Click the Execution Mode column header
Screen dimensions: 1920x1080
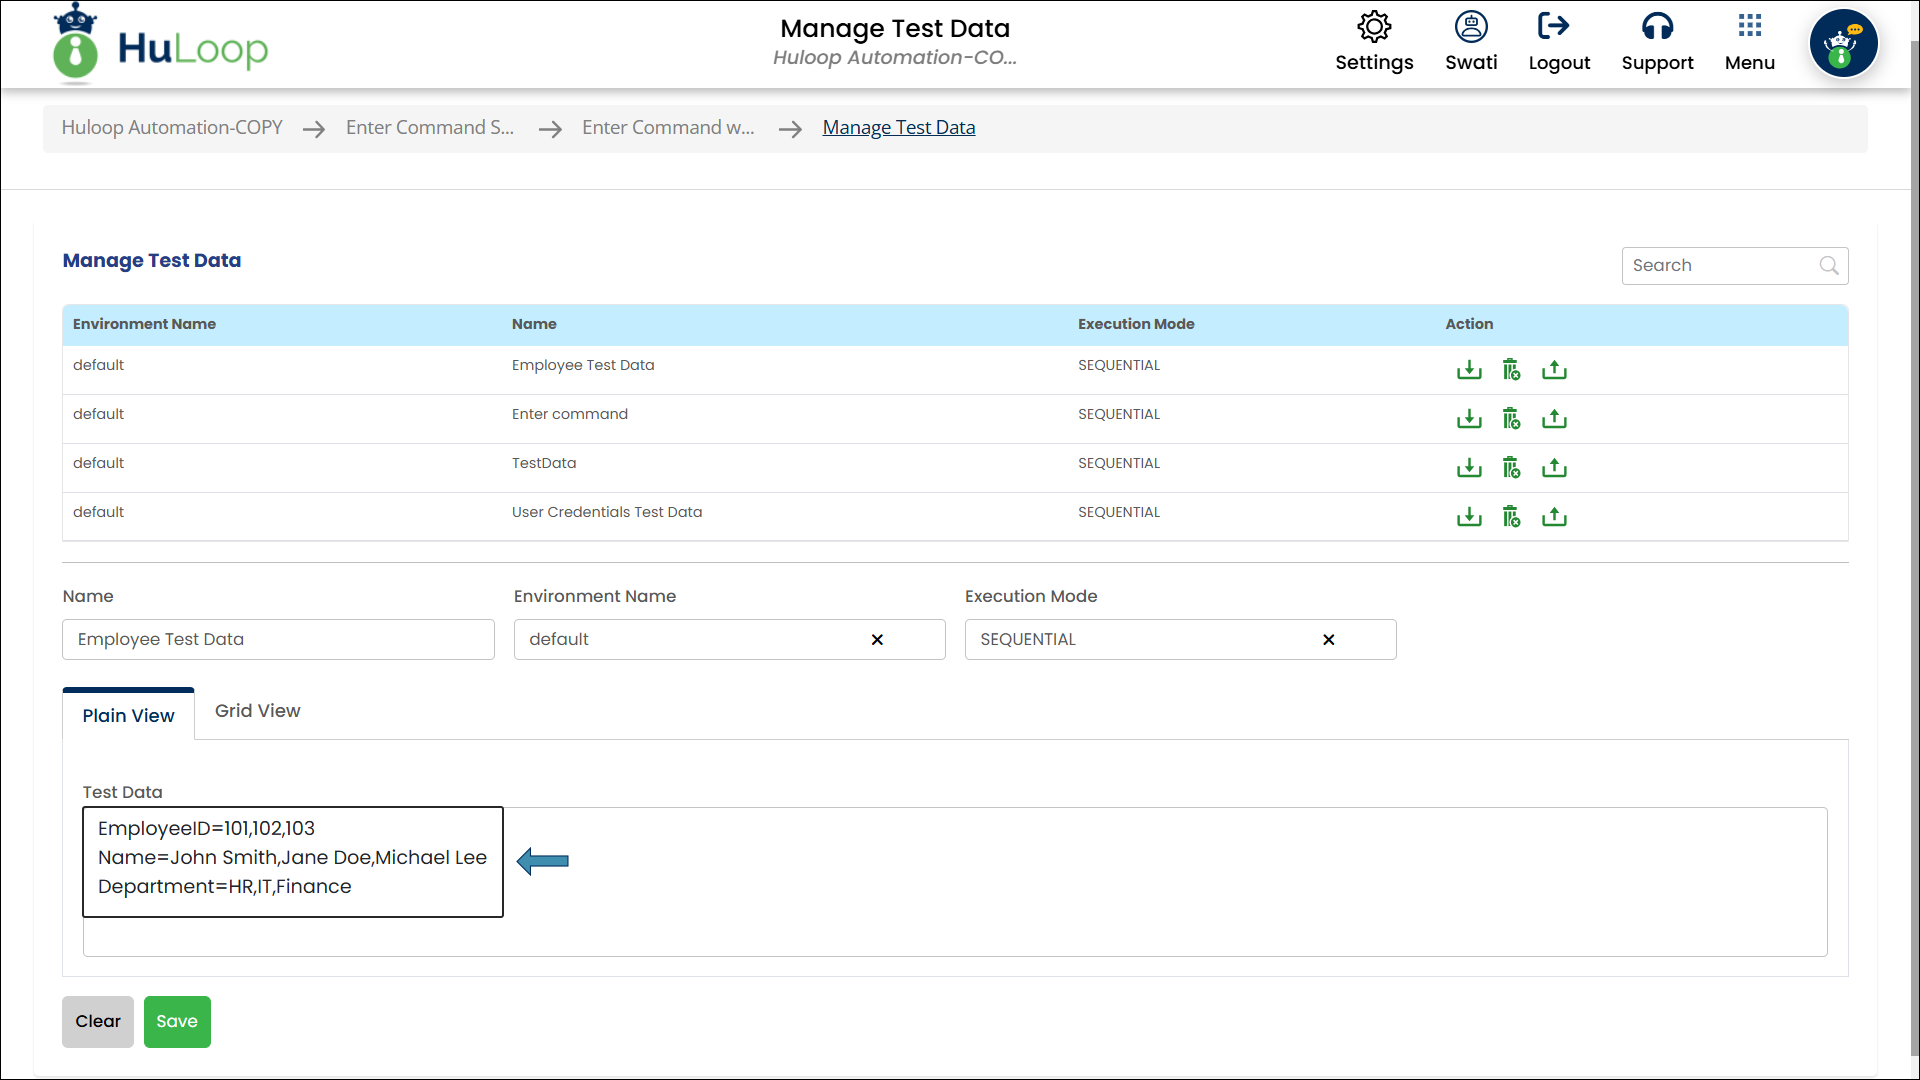tap(1136, 324)
